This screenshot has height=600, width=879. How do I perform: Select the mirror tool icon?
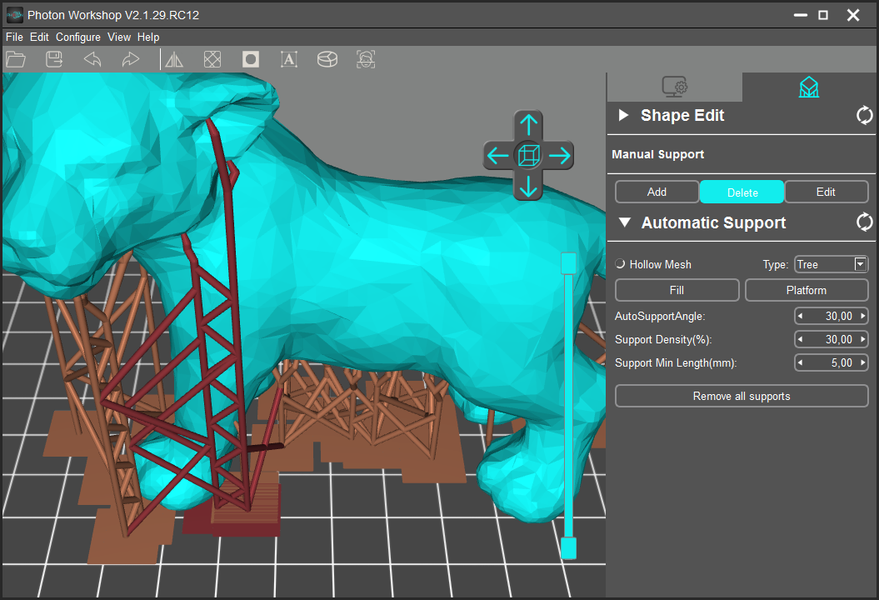(x=174, y=59)
